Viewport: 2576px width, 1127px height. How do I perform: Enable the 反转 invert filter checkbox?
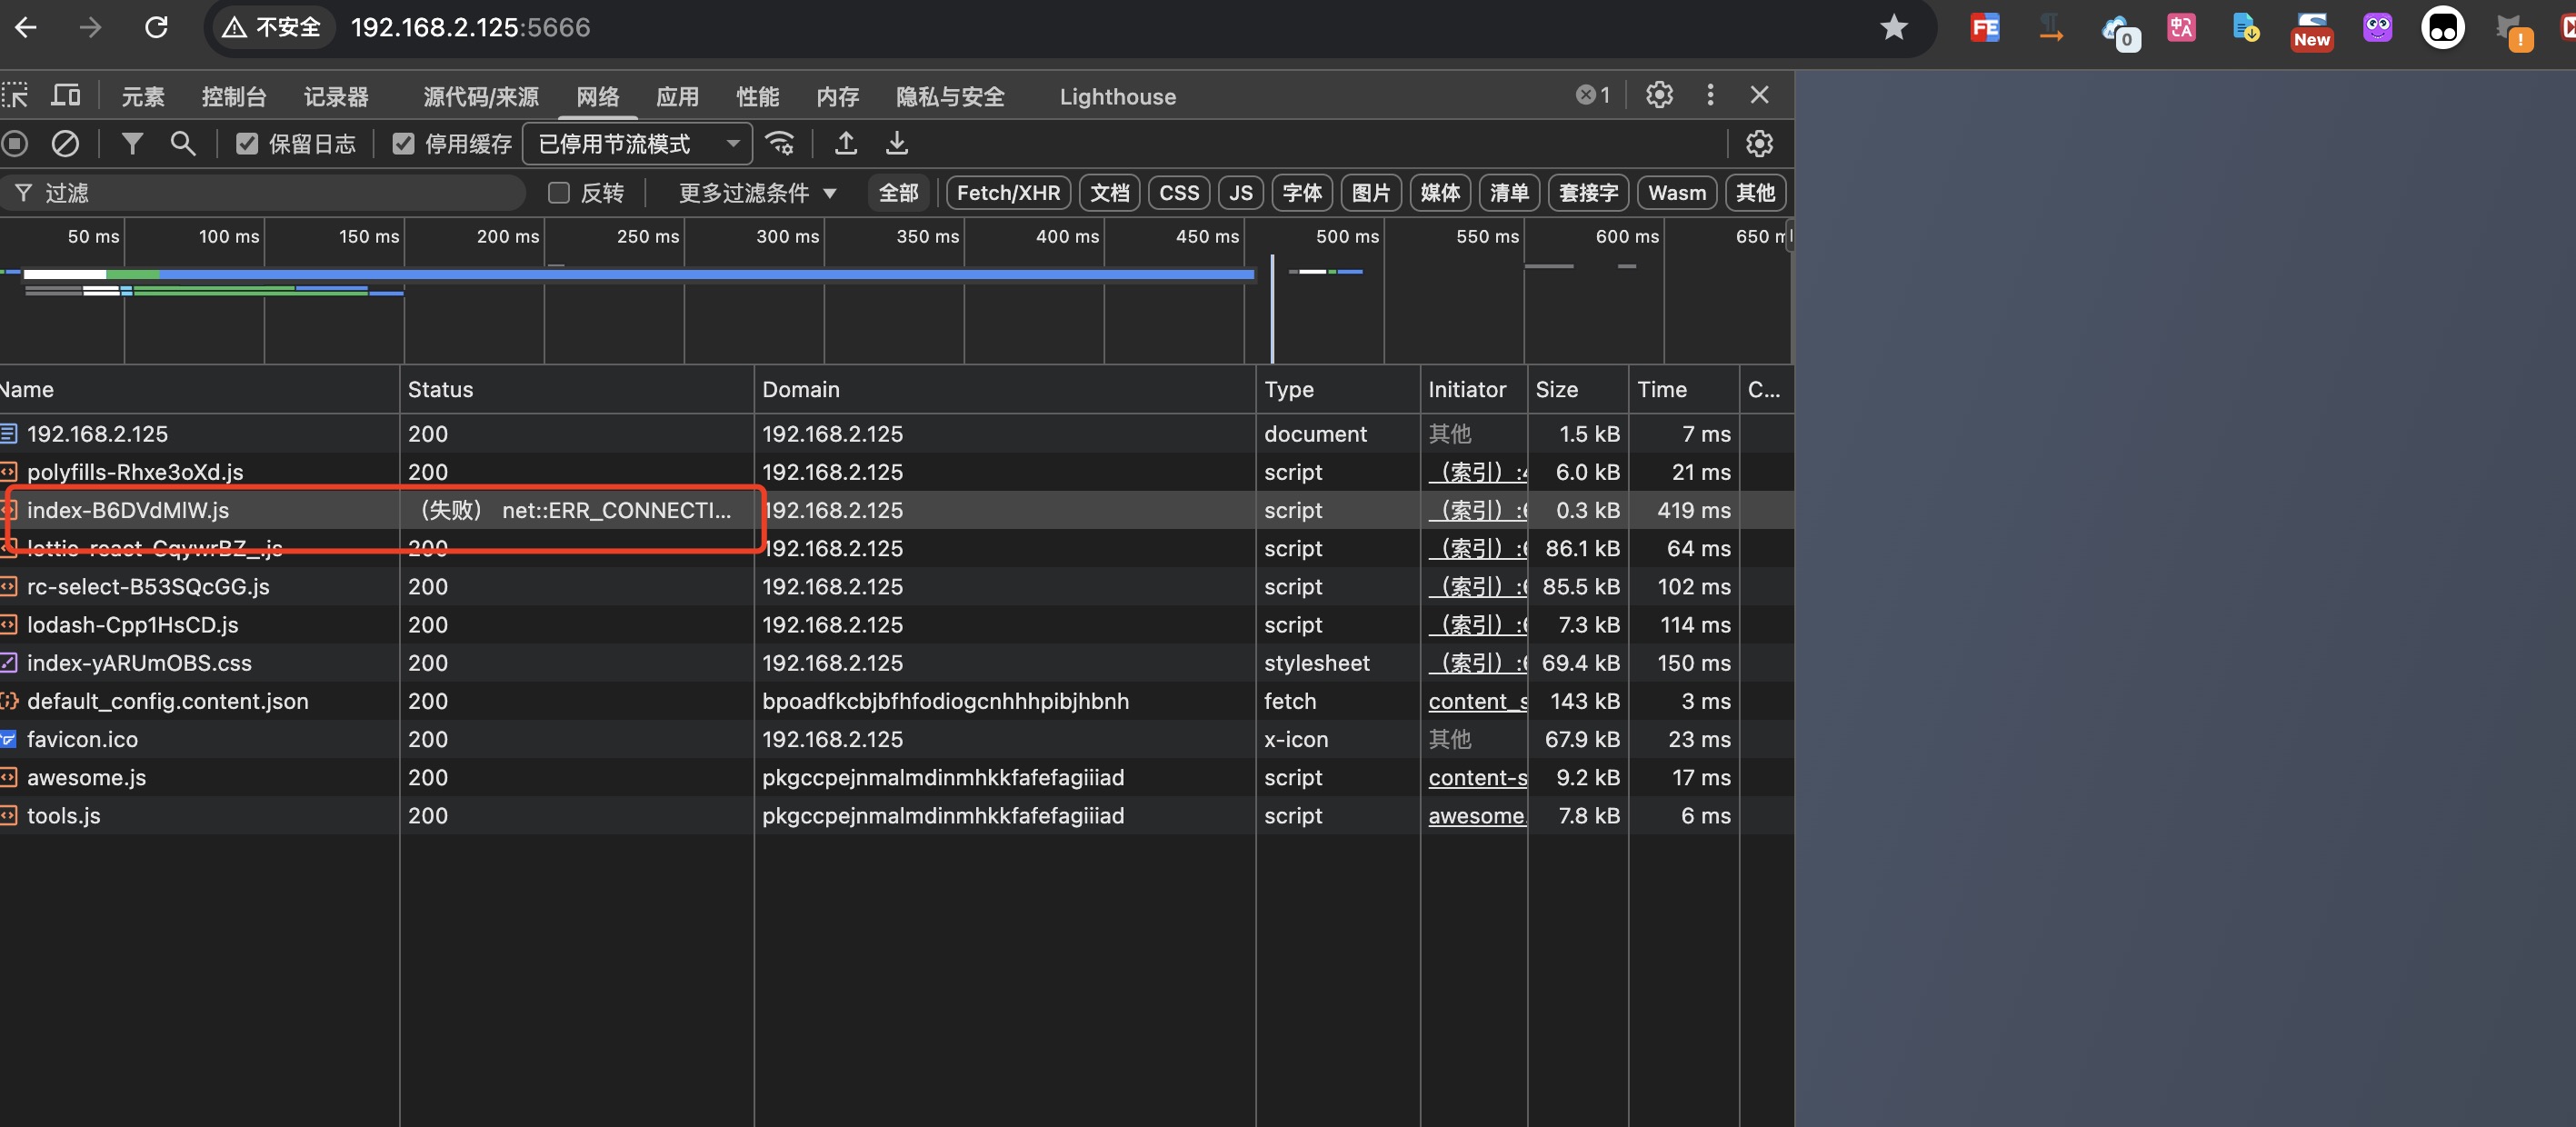tap(559, 192)
